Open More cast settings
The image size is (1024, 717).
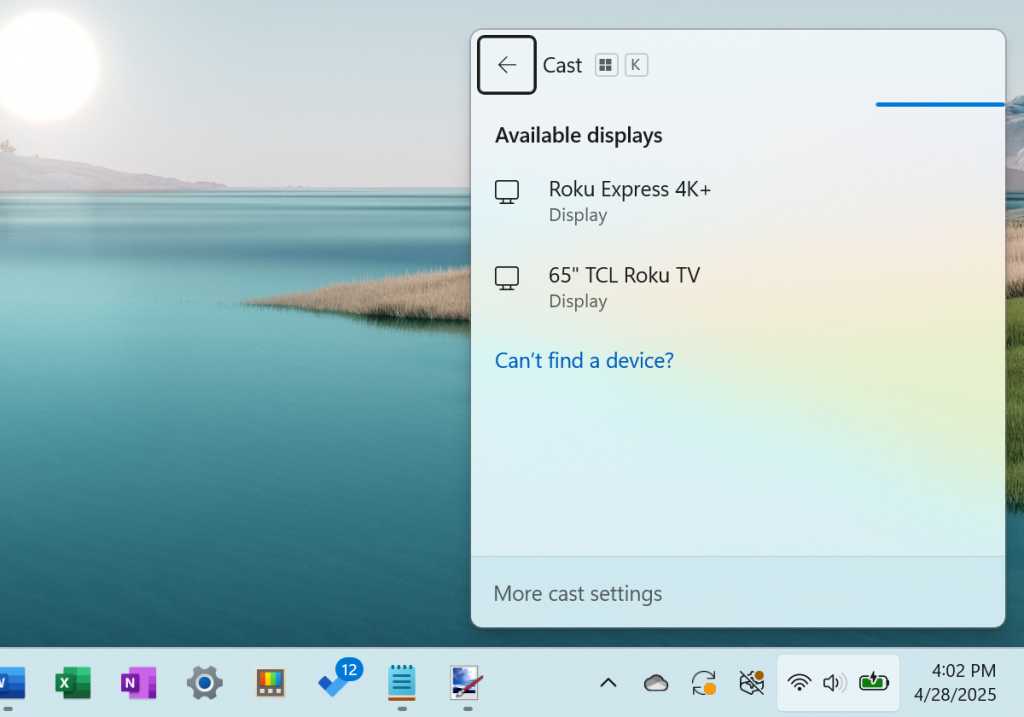click(x=578, y=593)
